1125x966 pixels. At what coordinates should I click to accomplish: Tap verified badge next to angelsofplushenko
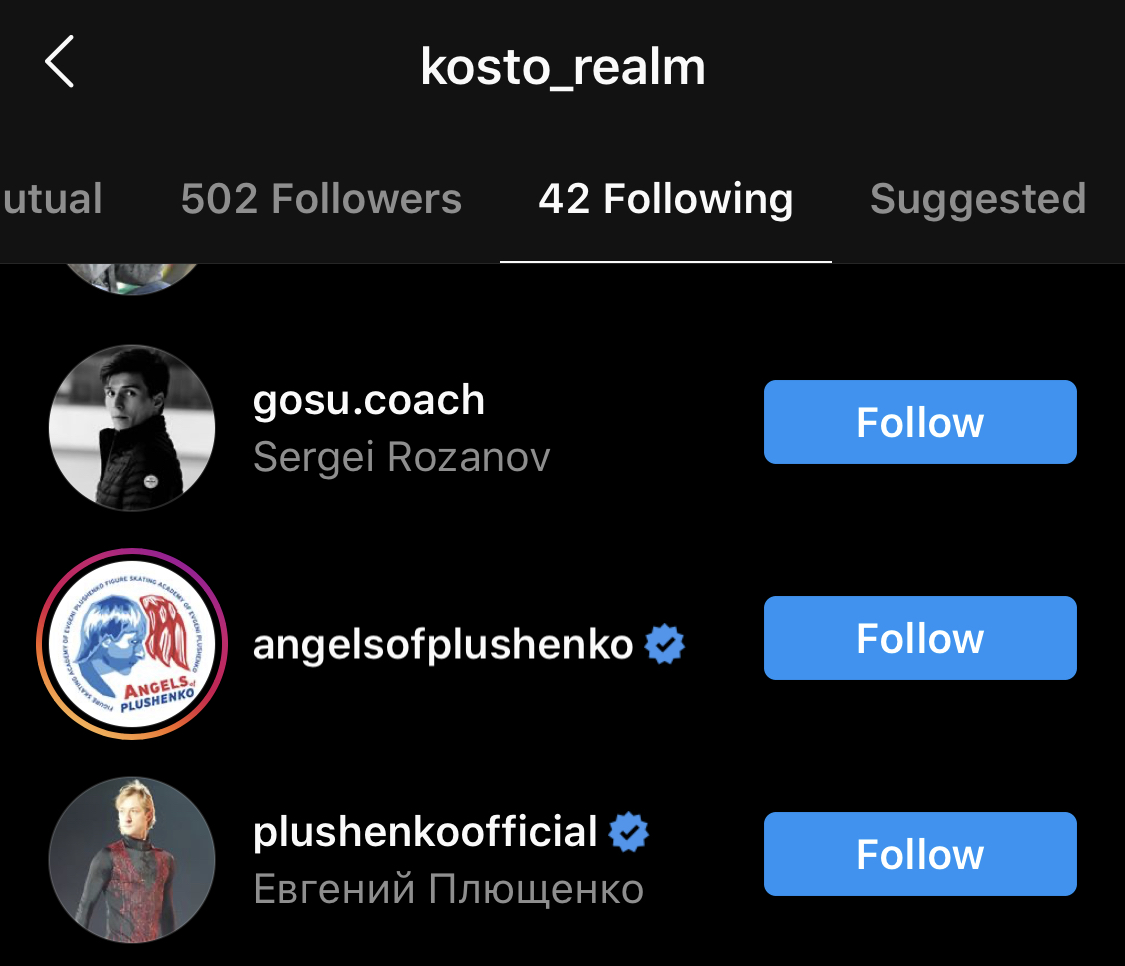coord(665,645)
